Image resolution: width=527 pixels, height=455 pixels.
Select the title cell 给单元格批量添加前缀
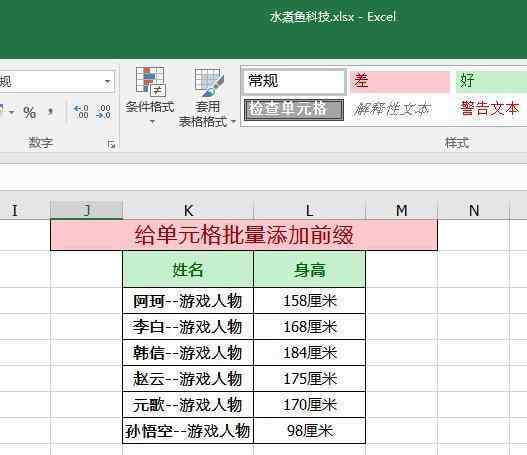(244, 235)
